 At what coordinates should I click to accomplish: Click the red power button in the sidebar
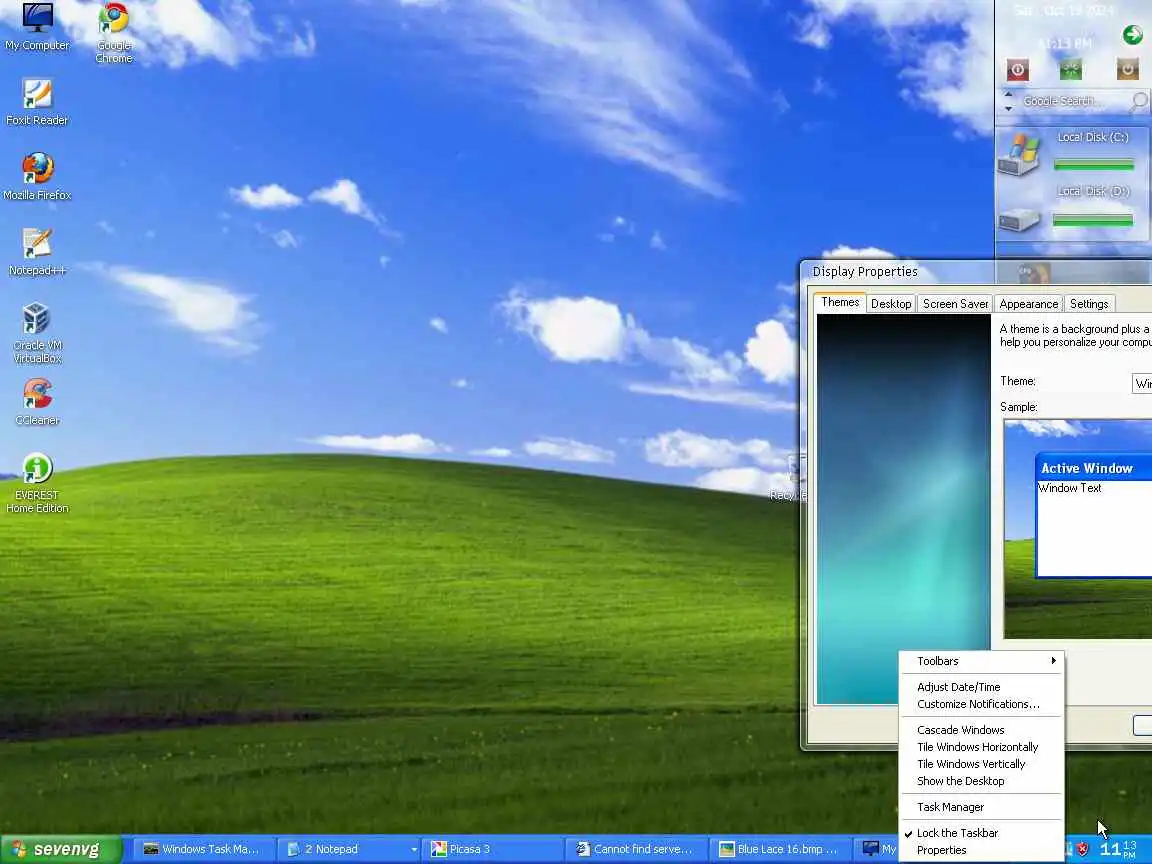coord(1018,70)
